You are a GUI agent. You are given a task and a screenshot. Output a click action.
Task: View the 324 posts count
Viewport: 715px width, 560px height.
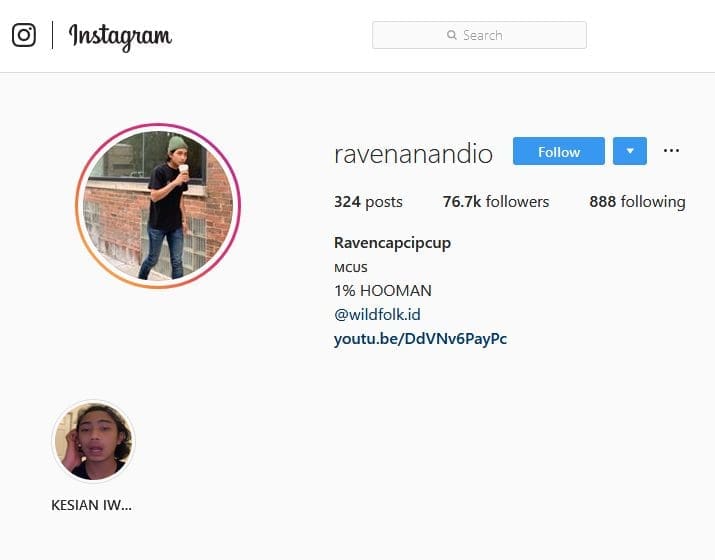click(x=368, y=201)
